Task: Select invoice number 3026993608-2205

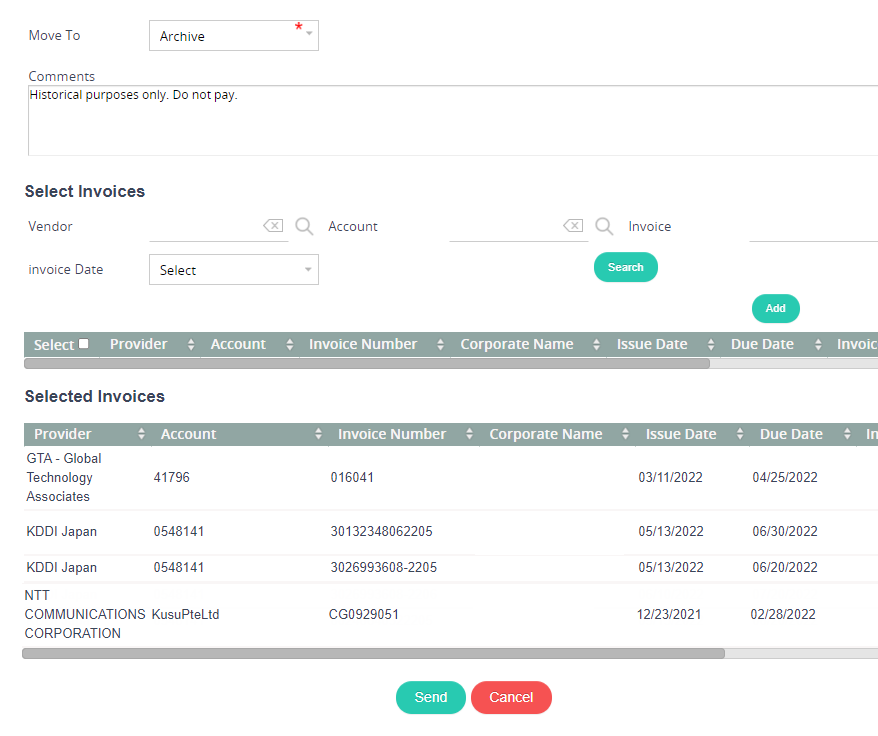Action: [384, 567]
